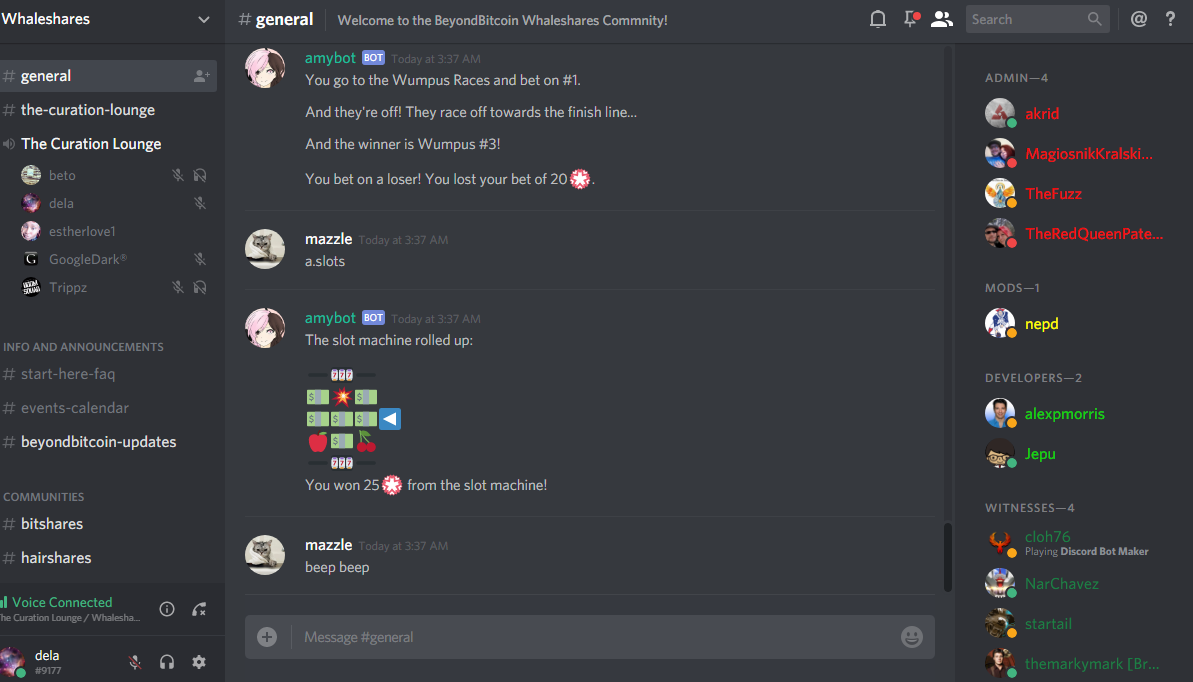The image size is (1193, 682).
Task: Open recent mentions @ icon
Action: point(1138,19)
